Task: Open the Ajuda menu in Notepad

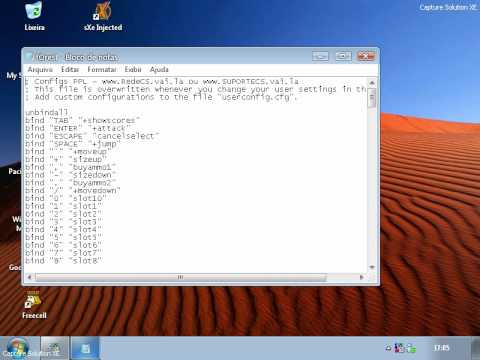Action: [159, 70]
